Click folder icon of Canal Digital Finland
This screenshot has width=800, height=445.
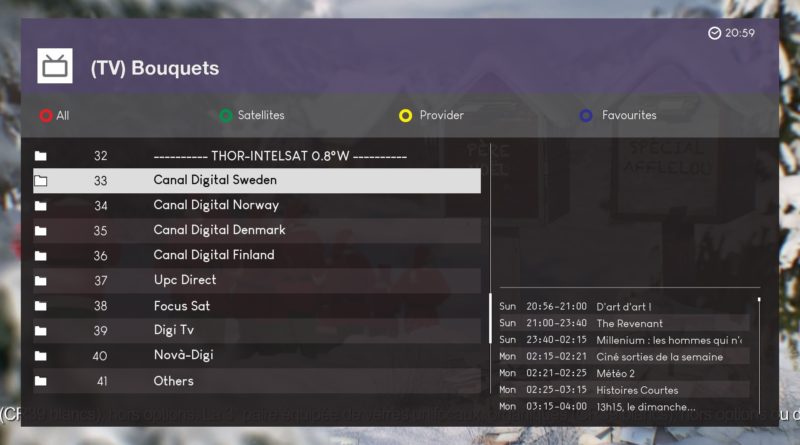(41, 256)
